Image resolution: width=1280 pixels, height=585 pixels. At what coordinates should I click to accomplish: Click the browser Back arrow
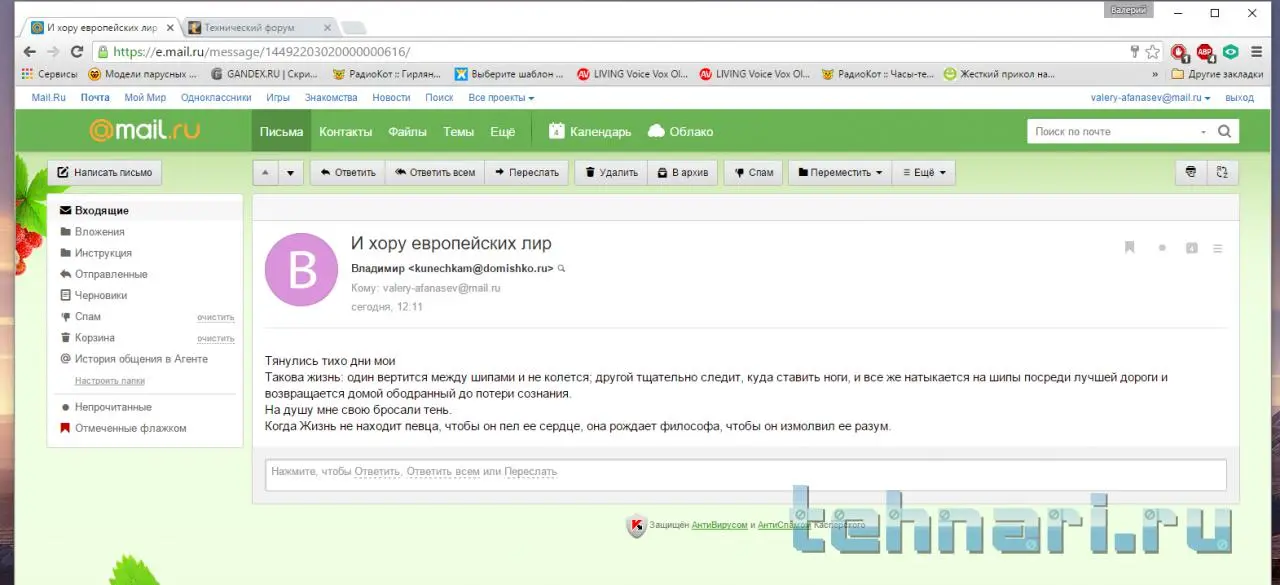[x=29, y=52]
